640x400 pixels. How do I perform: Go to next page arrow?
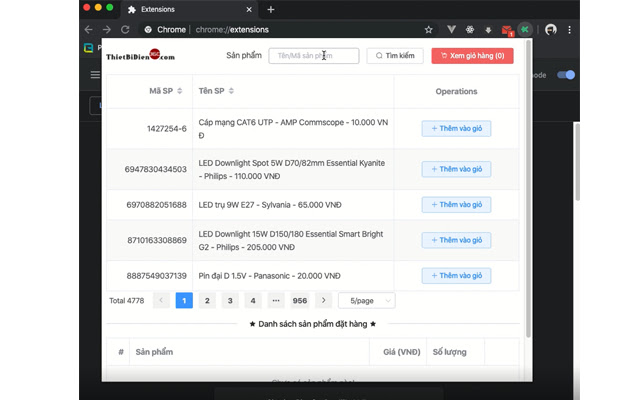click(x=323, y=300)
